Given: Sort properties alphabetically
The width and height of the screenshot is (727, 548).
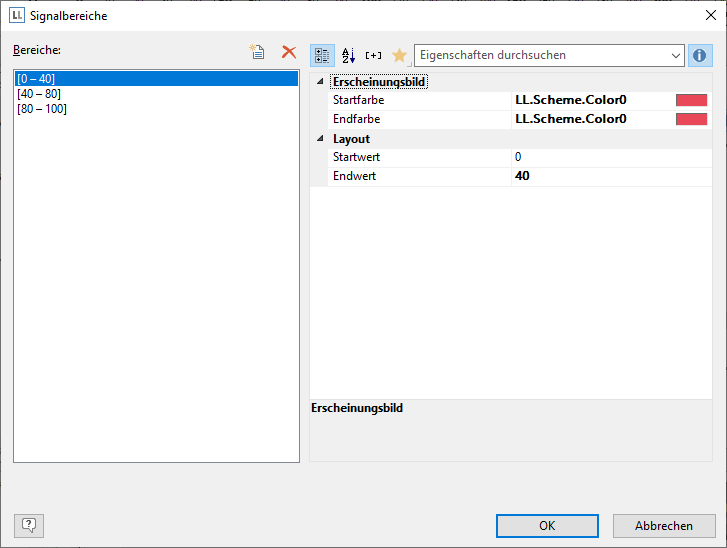Looking at the screenshot, I should [x=348, y=55].
